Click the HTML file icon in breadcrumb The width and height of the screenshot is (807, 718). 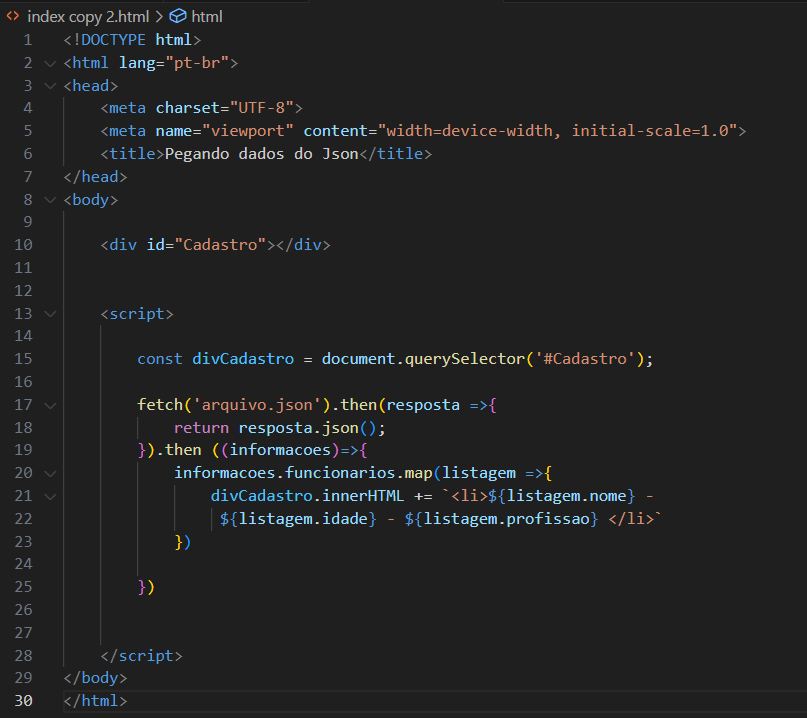point(13,16)
